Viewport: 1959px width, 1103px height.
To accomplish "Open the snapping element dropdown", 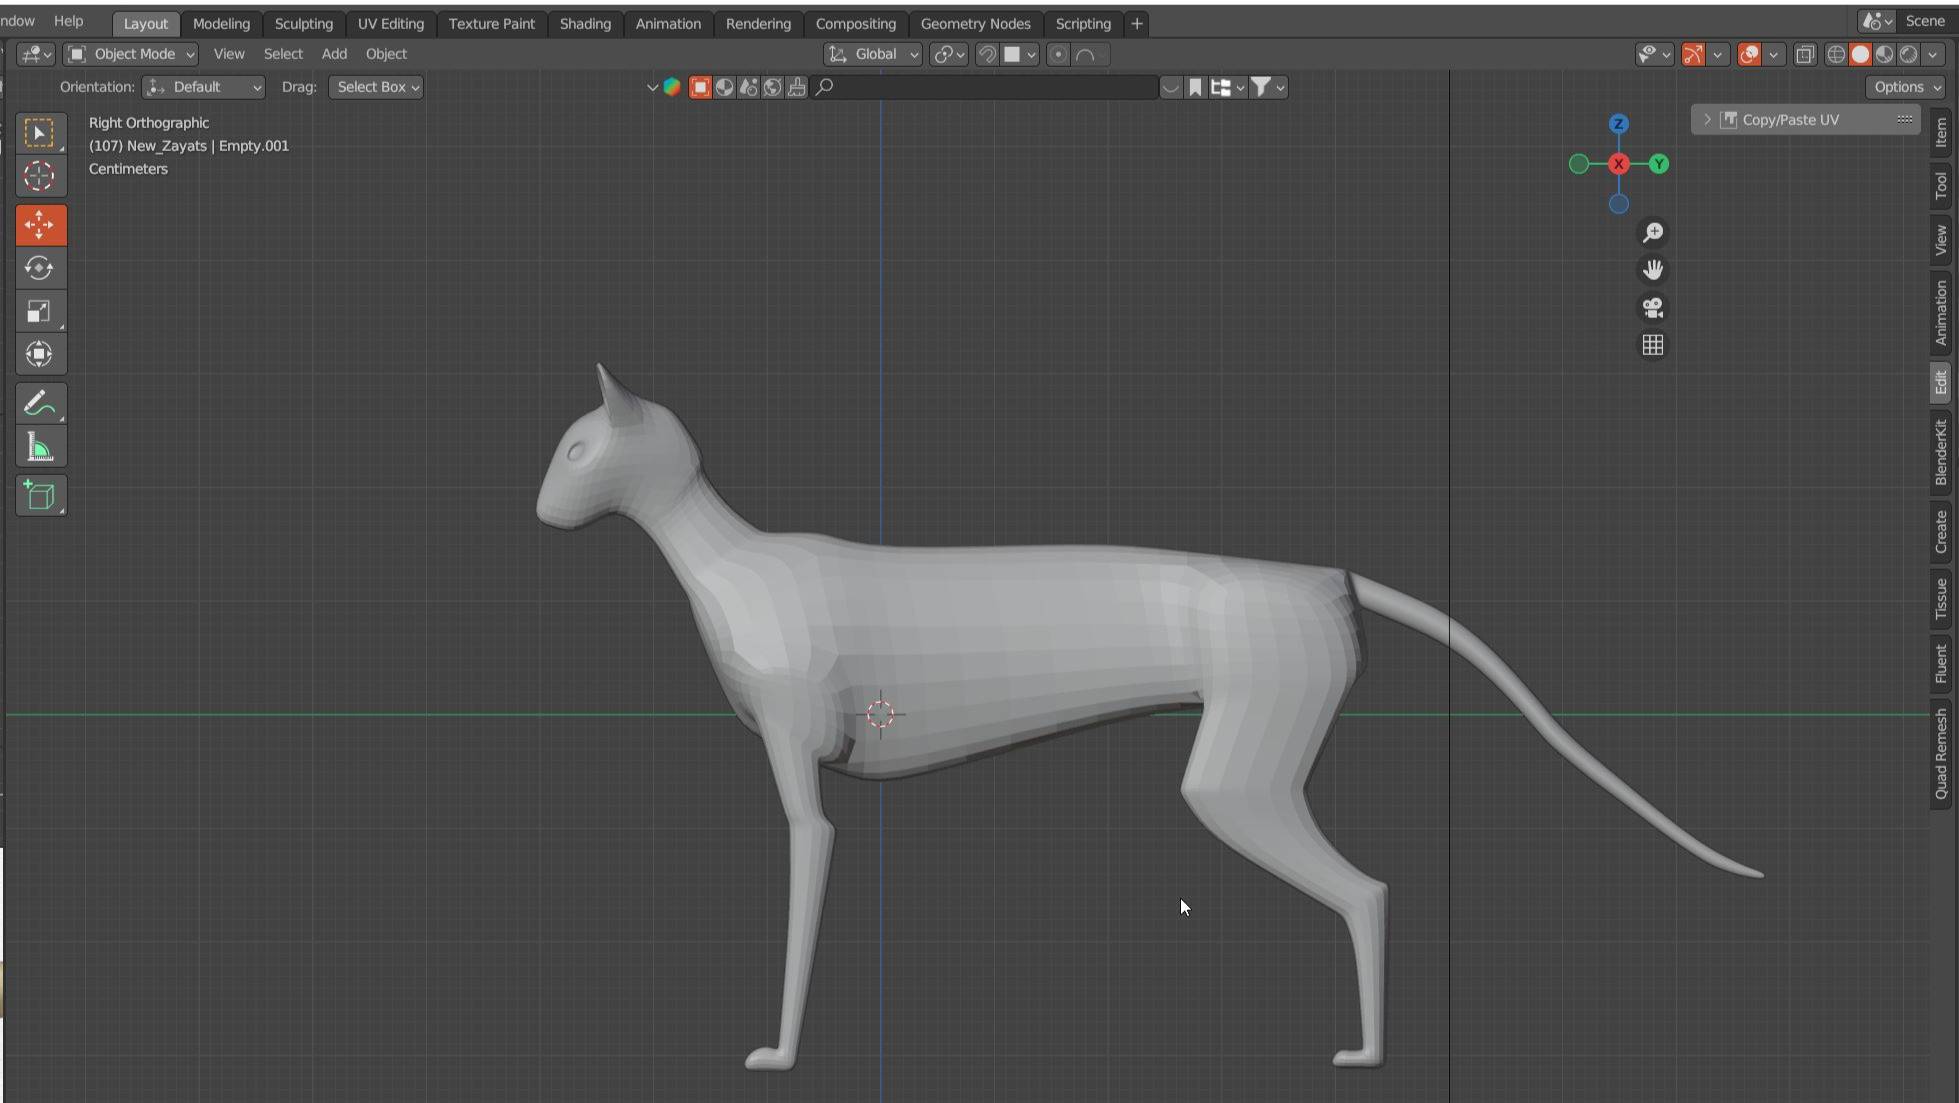I will [x=1019, y=54].
